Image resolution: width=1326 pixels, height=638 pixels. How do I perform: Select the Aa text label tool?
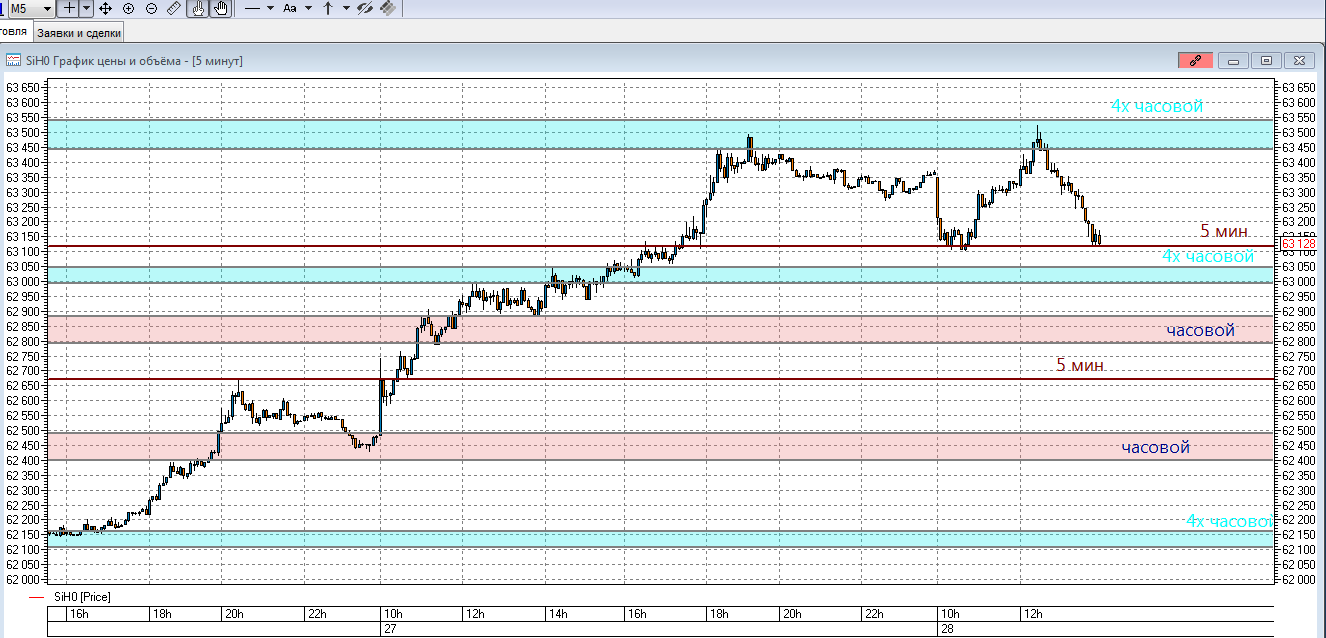pos(290,8)
